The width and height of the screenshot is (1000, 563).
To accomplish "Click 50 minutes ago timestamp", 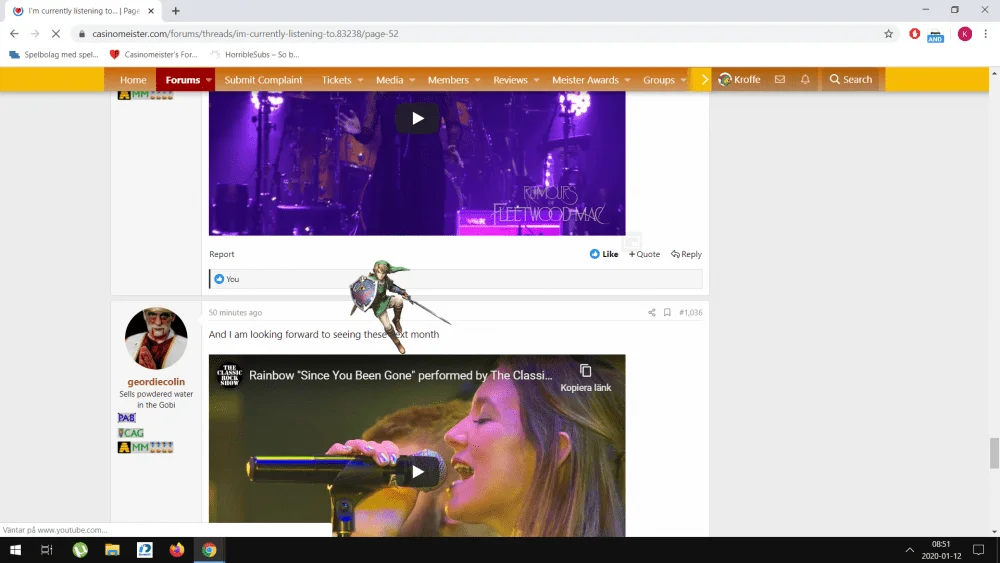I will coord(235,312).
